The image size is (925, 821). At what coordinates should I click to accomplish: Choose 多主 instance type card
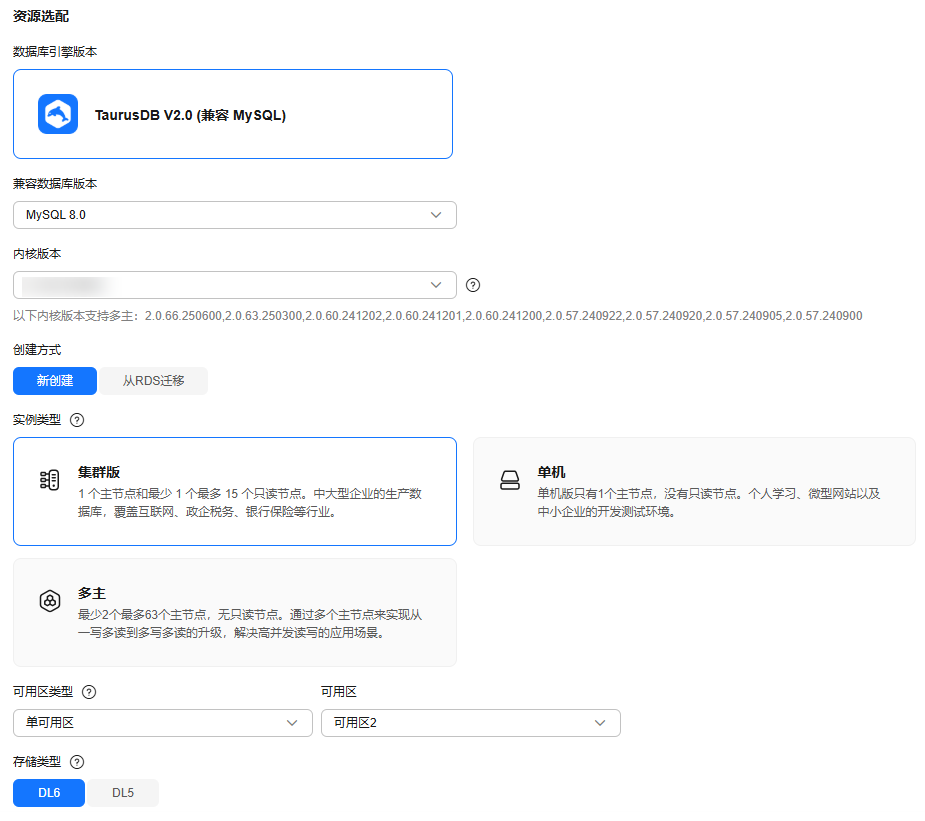point(235,612)
